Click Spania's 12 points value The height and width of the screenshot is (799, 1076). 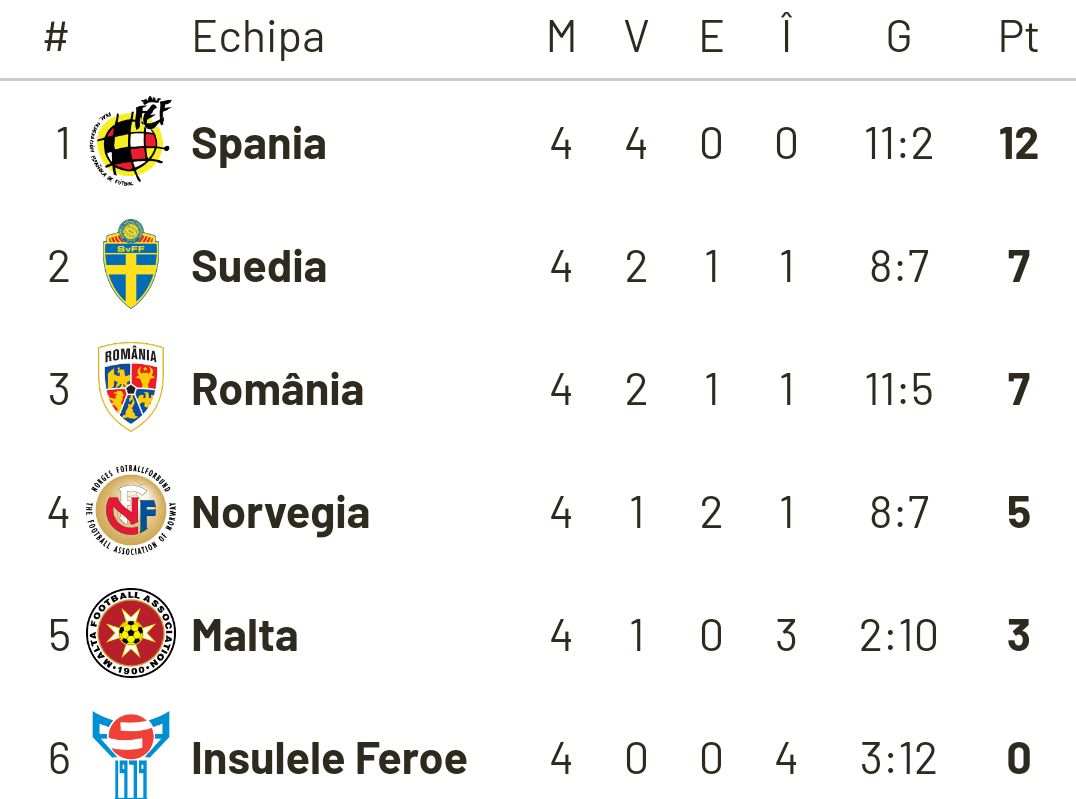1018,144
